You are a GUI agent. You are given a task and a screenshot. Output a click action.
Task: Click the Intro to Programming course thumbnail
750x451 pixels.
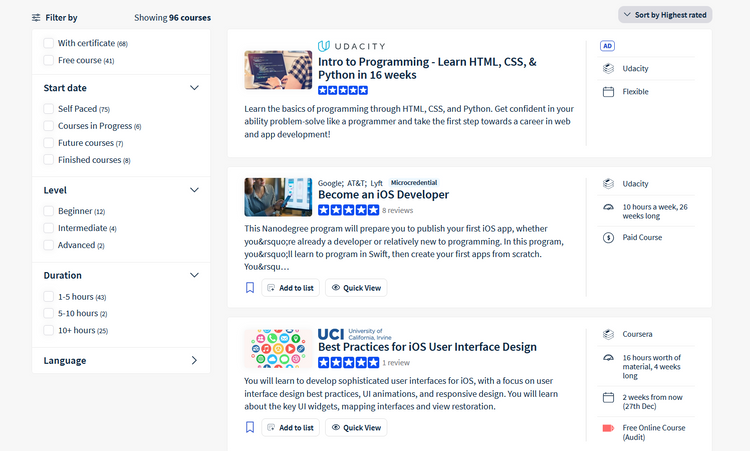point(278,70)
